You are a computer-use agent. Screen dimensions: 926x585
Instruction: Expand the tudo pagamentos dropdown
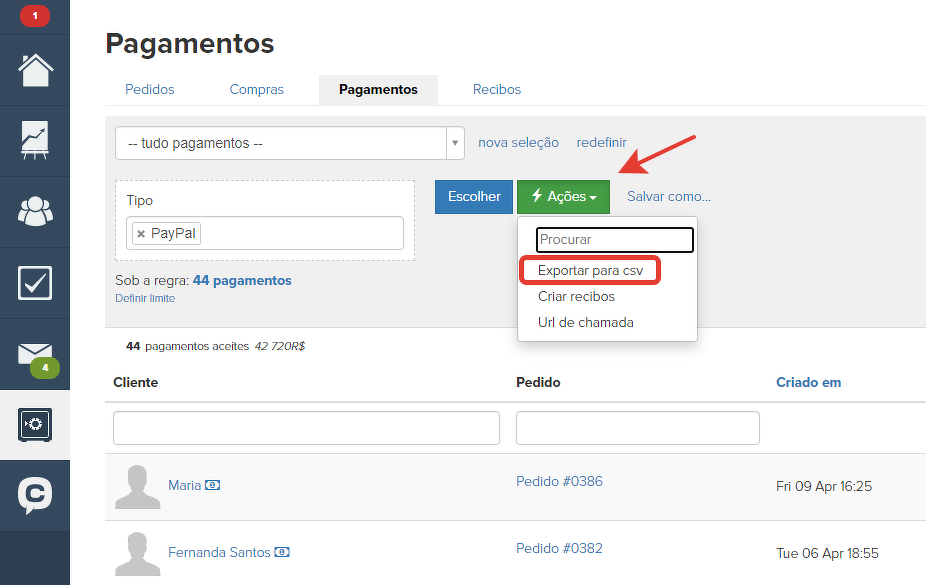click(456, 143)
